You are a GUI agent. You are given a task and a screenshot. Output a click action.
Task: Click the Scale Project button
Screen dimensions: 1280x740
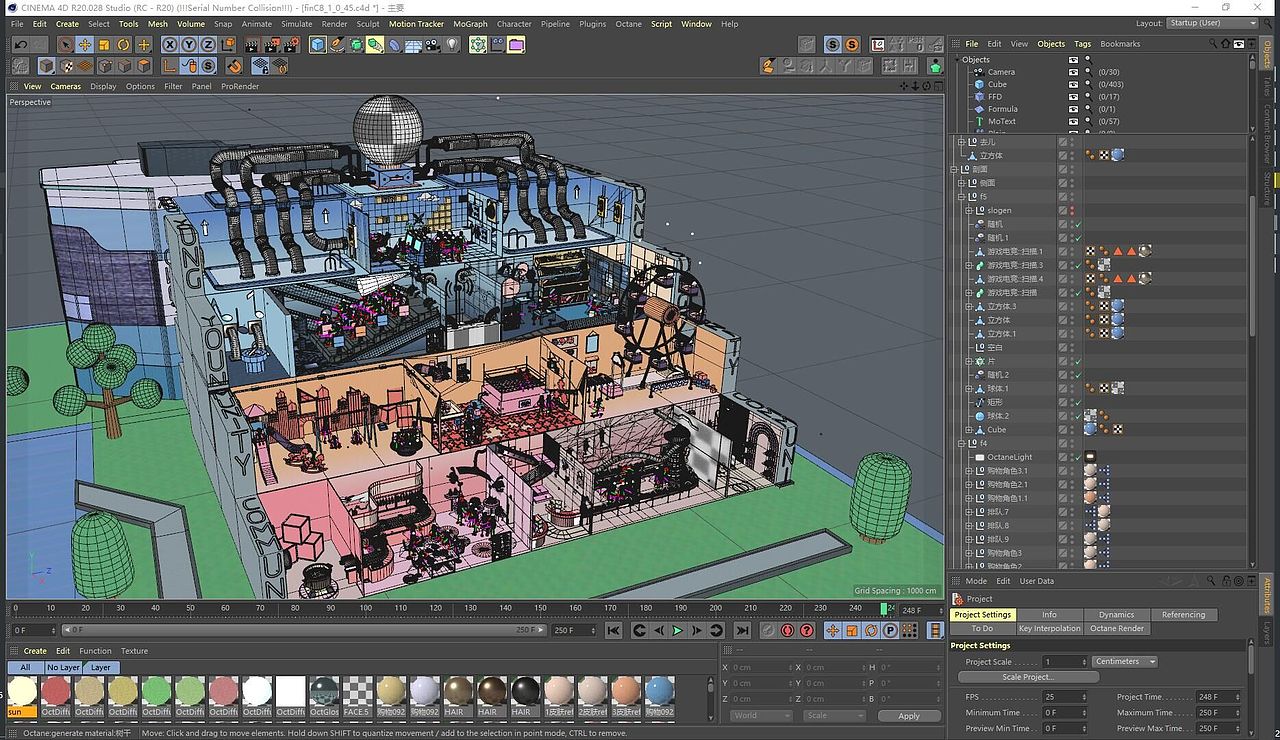pos(1027,677)
